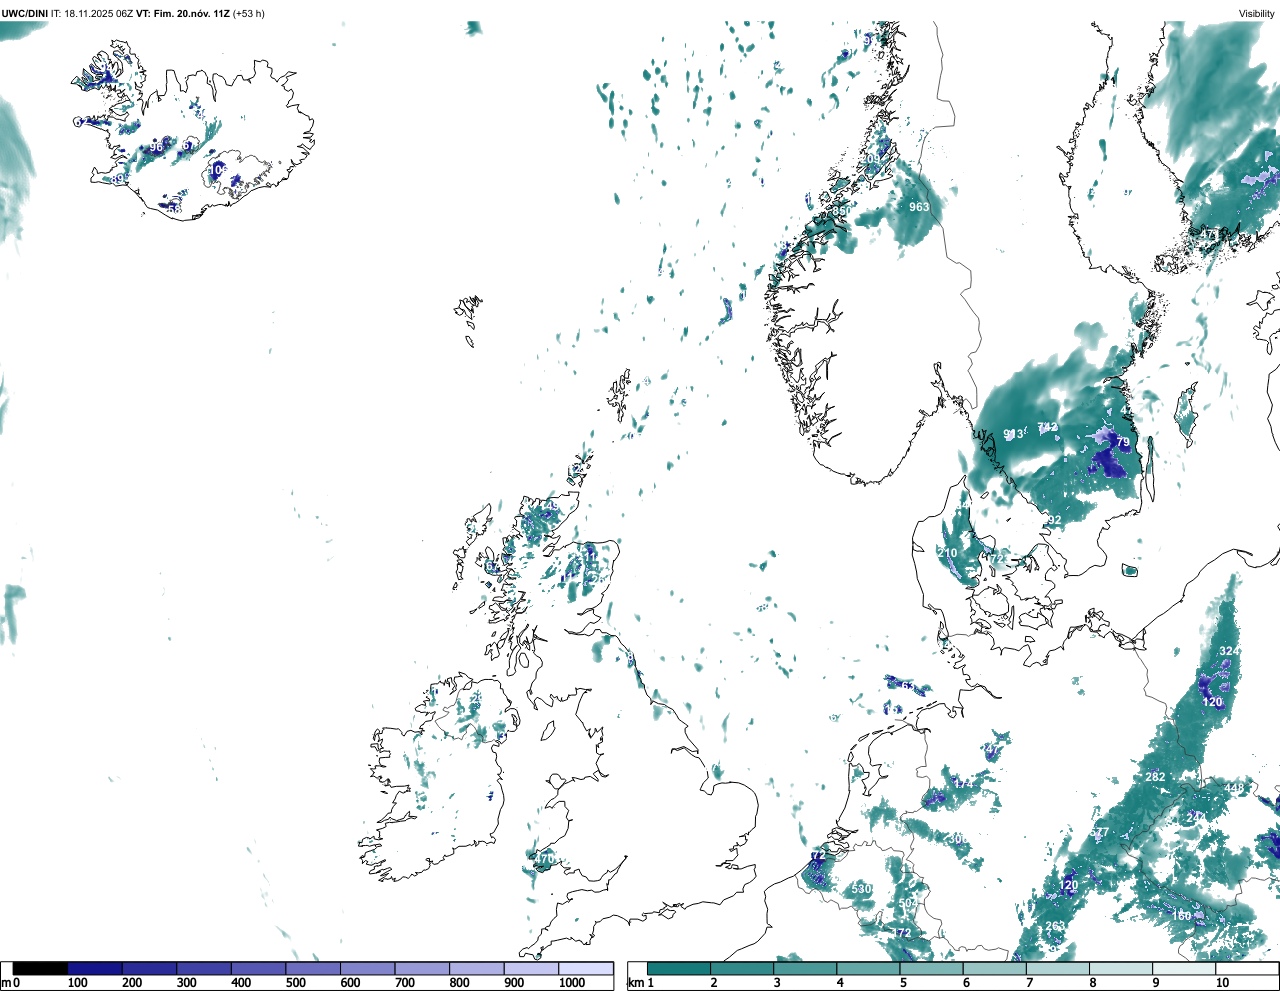
Task: Click the '96' value label over Iceland
Action: tap(156, 148)
